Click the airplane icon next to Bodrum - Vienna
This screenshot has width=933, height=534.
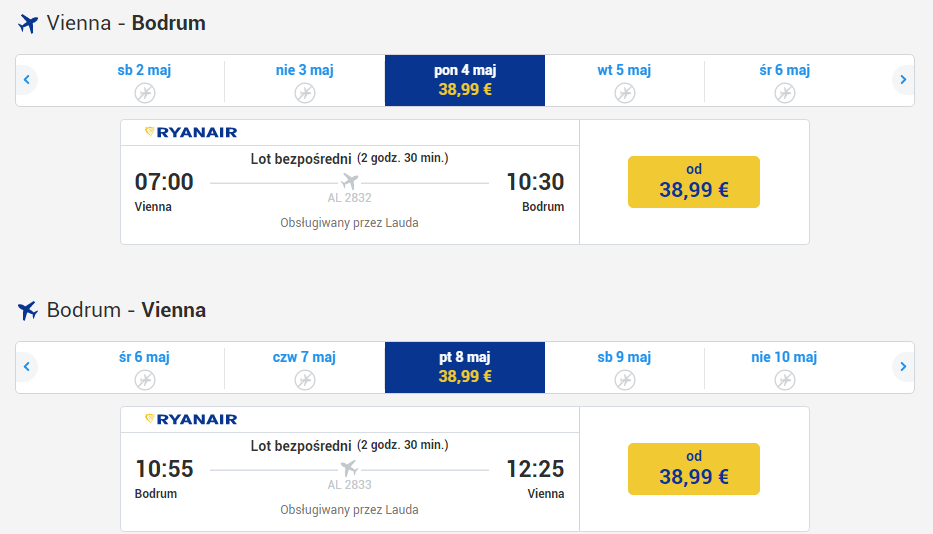click(28, 311)
